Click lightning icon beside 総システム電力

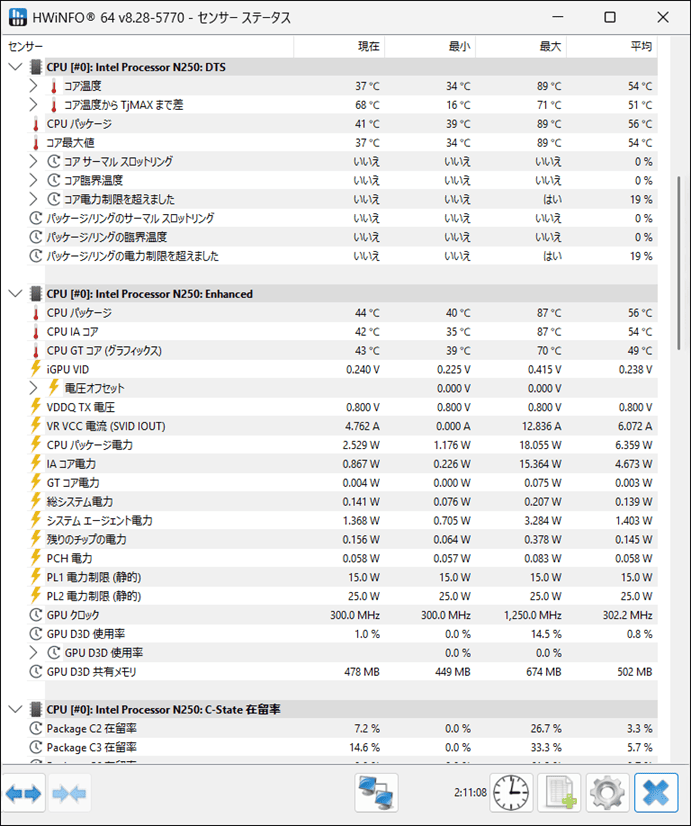[36, 502]
